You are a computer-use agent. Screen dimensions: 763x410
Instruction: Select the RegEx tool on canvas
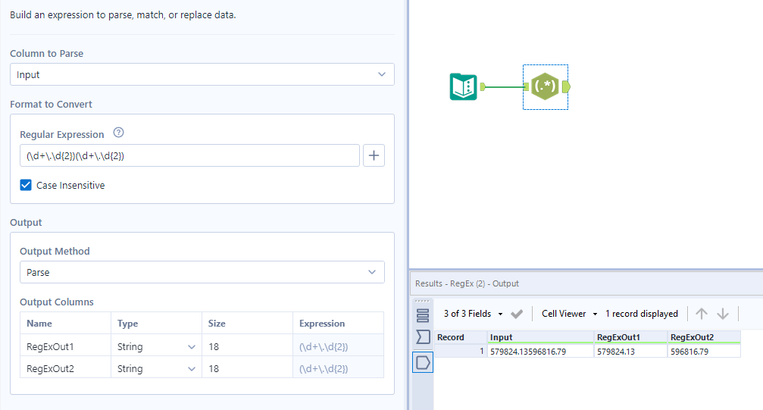545,87
